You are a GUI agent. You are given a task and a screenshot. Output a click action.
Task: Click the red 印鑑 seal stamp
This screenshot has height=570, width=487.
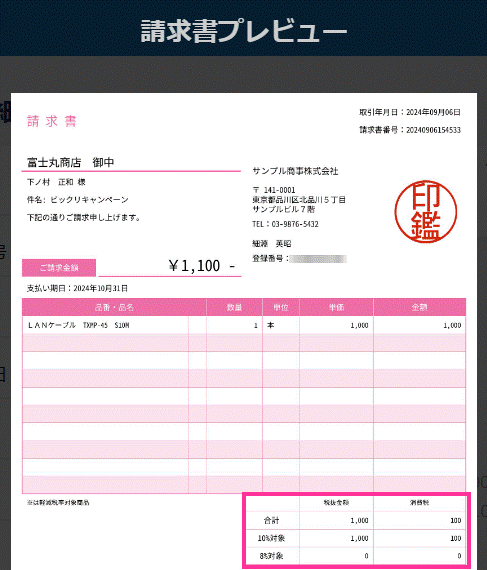(426, 212)
